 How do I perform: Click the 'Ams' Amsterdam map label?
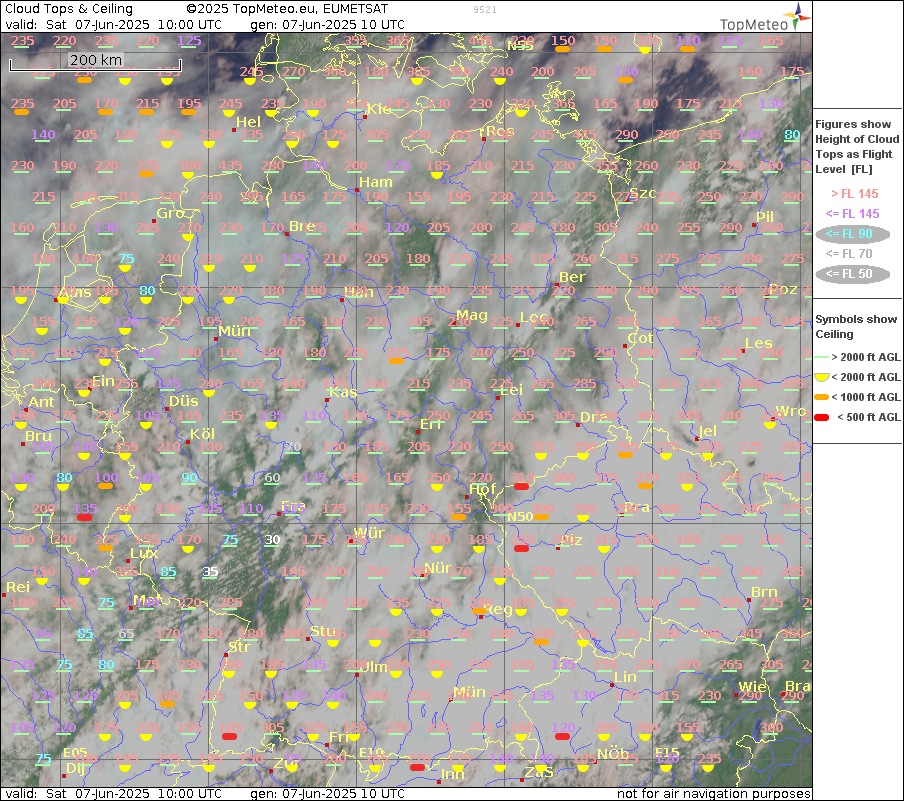(x=76, y=293)
